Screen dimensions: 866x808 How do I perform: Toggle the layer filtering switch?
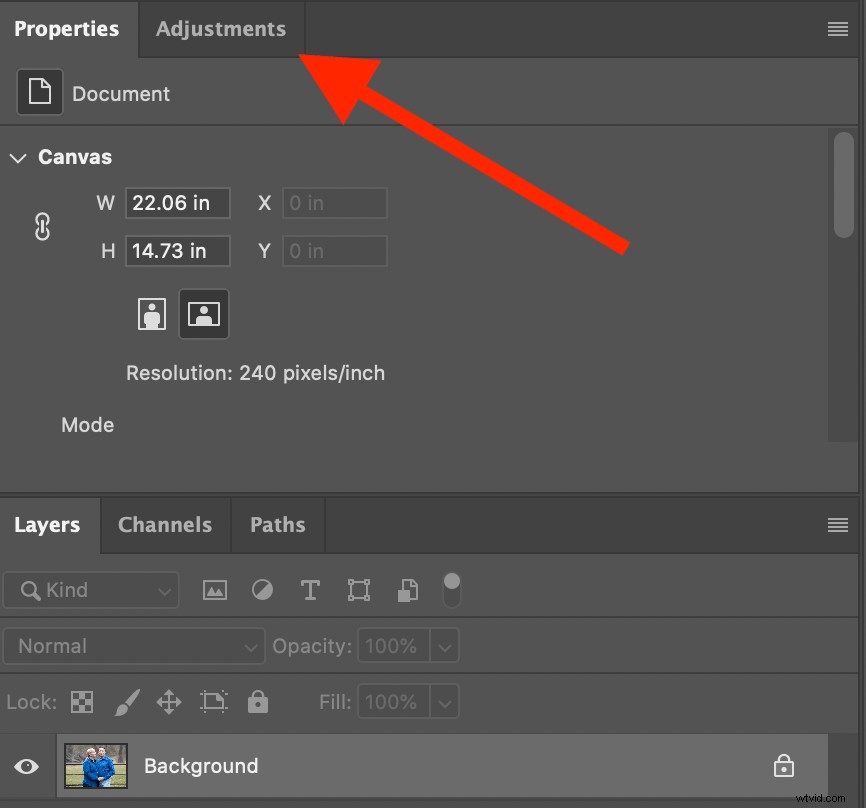tap(452, 590)
